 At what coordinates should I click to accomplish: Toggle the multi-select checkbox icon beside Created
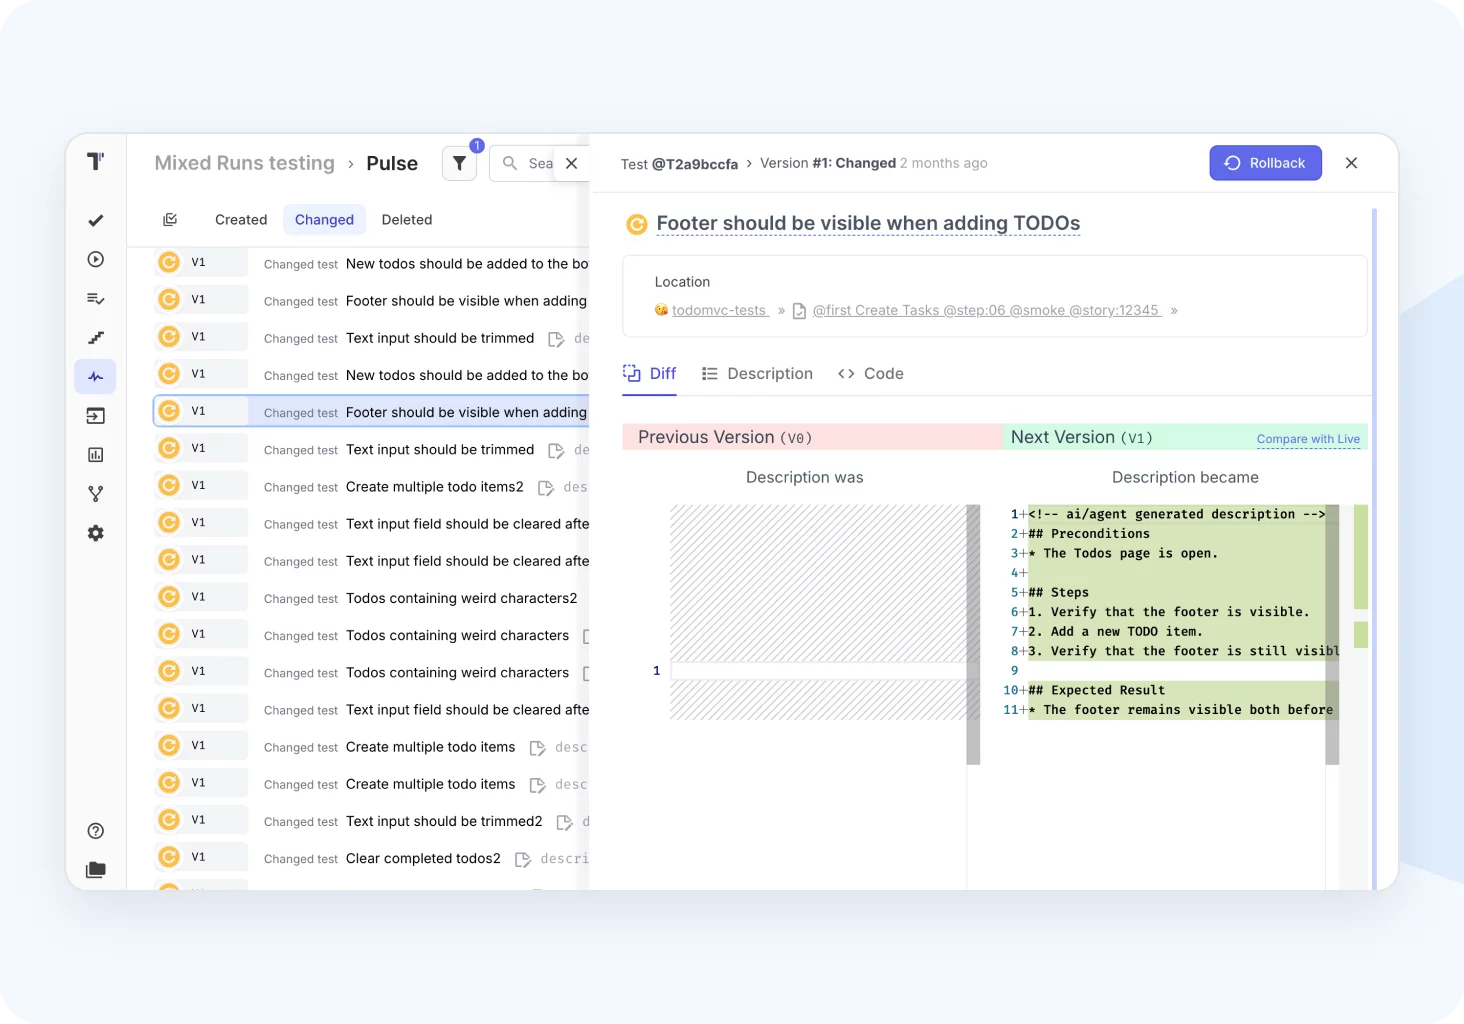point(170,220)
